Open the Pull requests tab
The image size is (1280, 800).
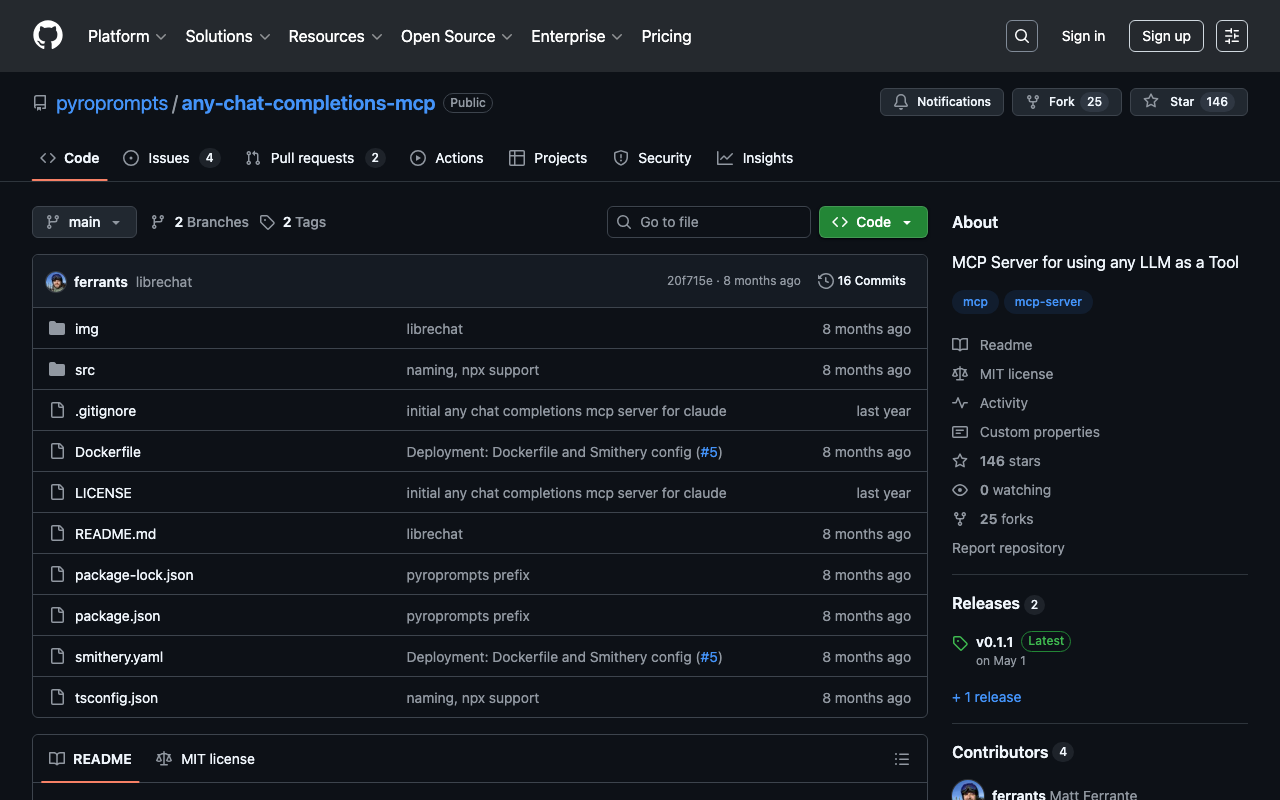pyautogui.click(x=314, y=158)
